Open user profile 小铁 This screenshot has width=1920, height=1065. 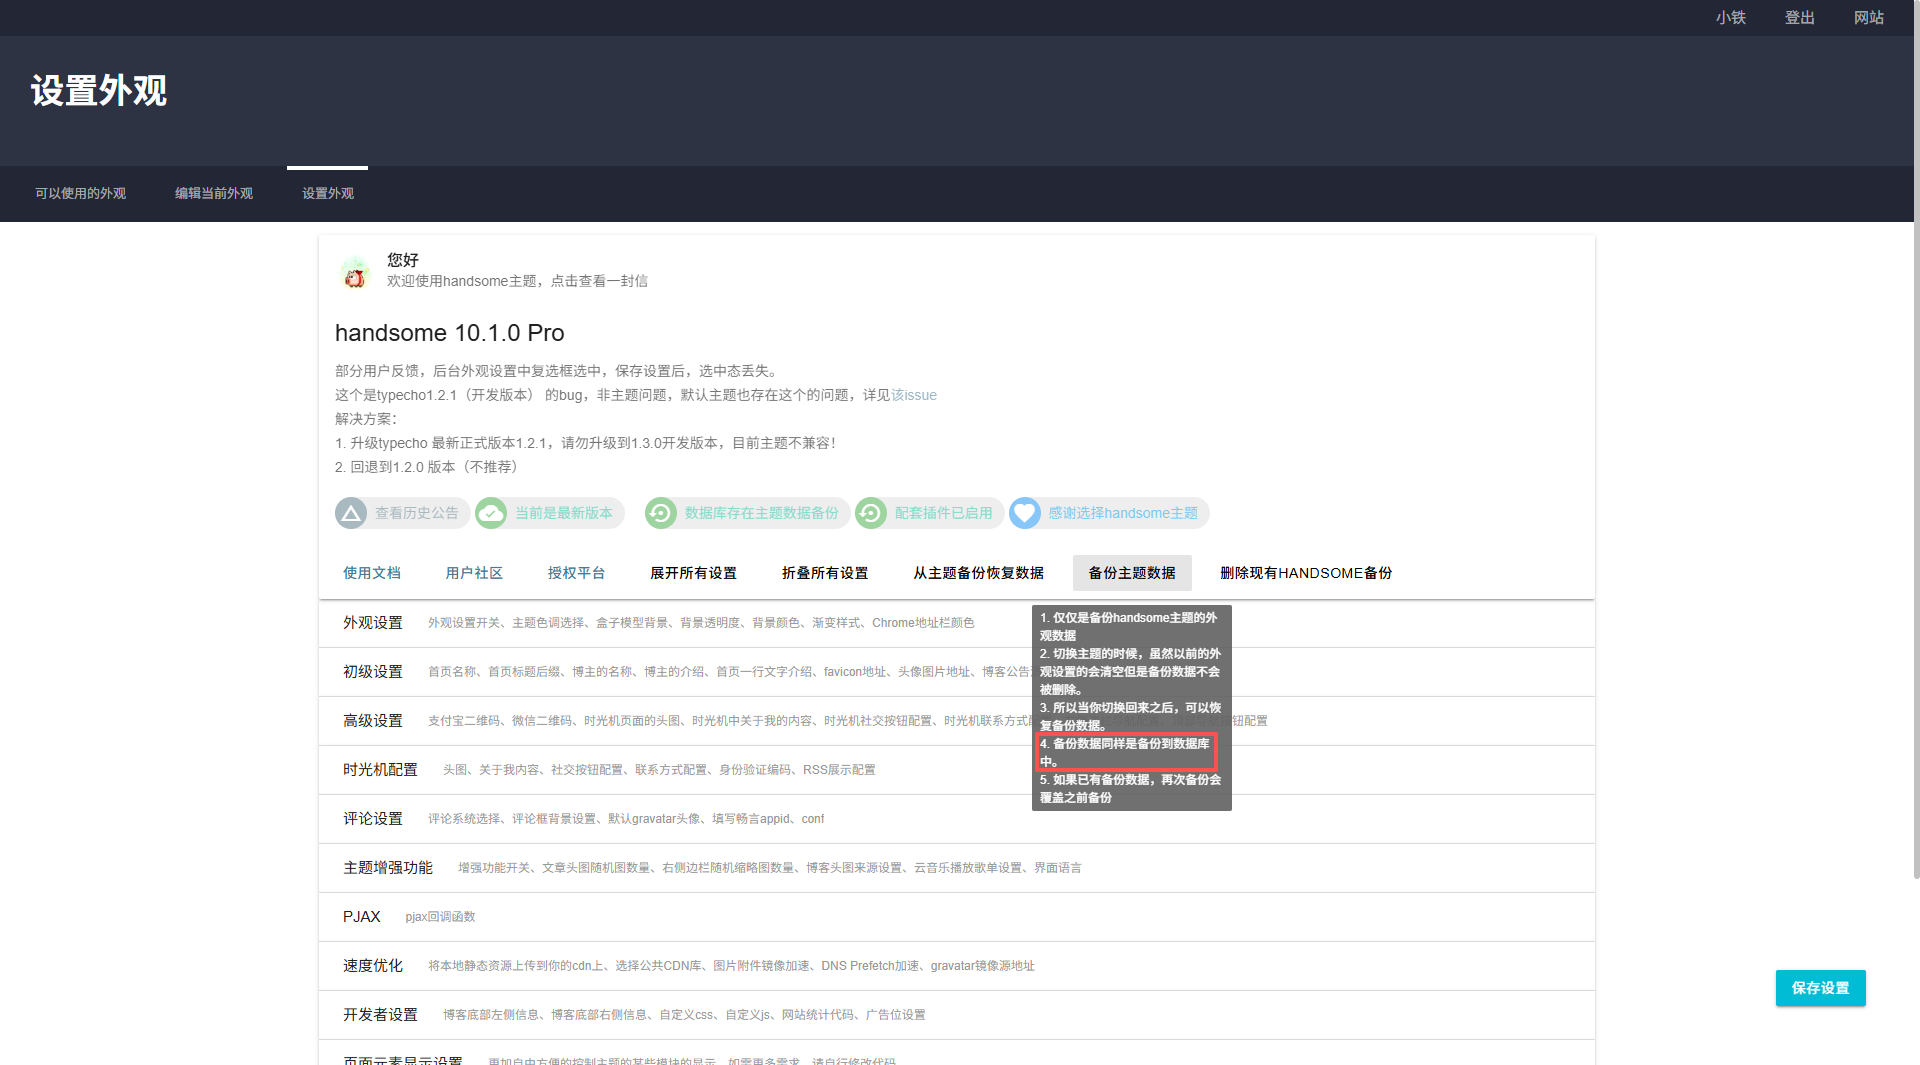1731,18
